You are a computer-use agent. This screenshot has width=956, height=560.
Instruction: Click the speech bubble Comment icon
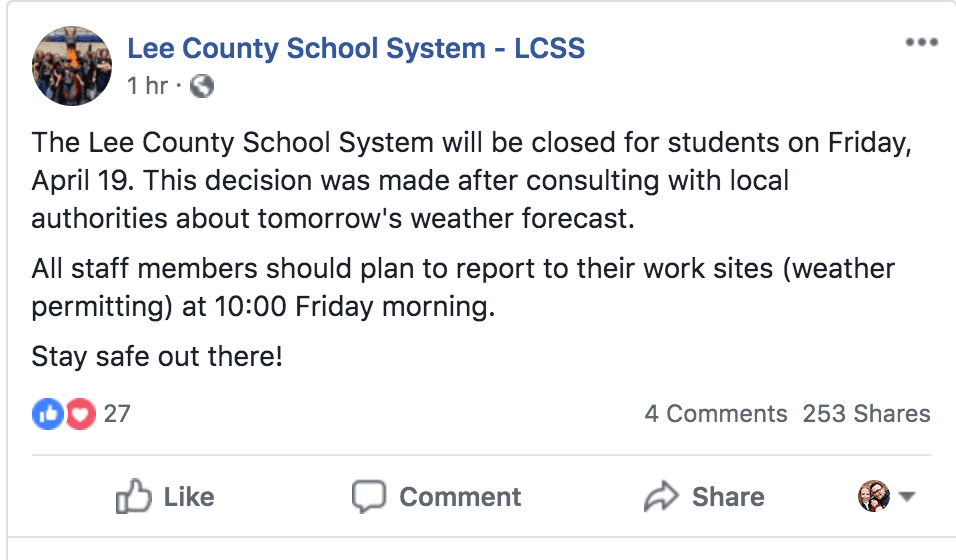369,497
